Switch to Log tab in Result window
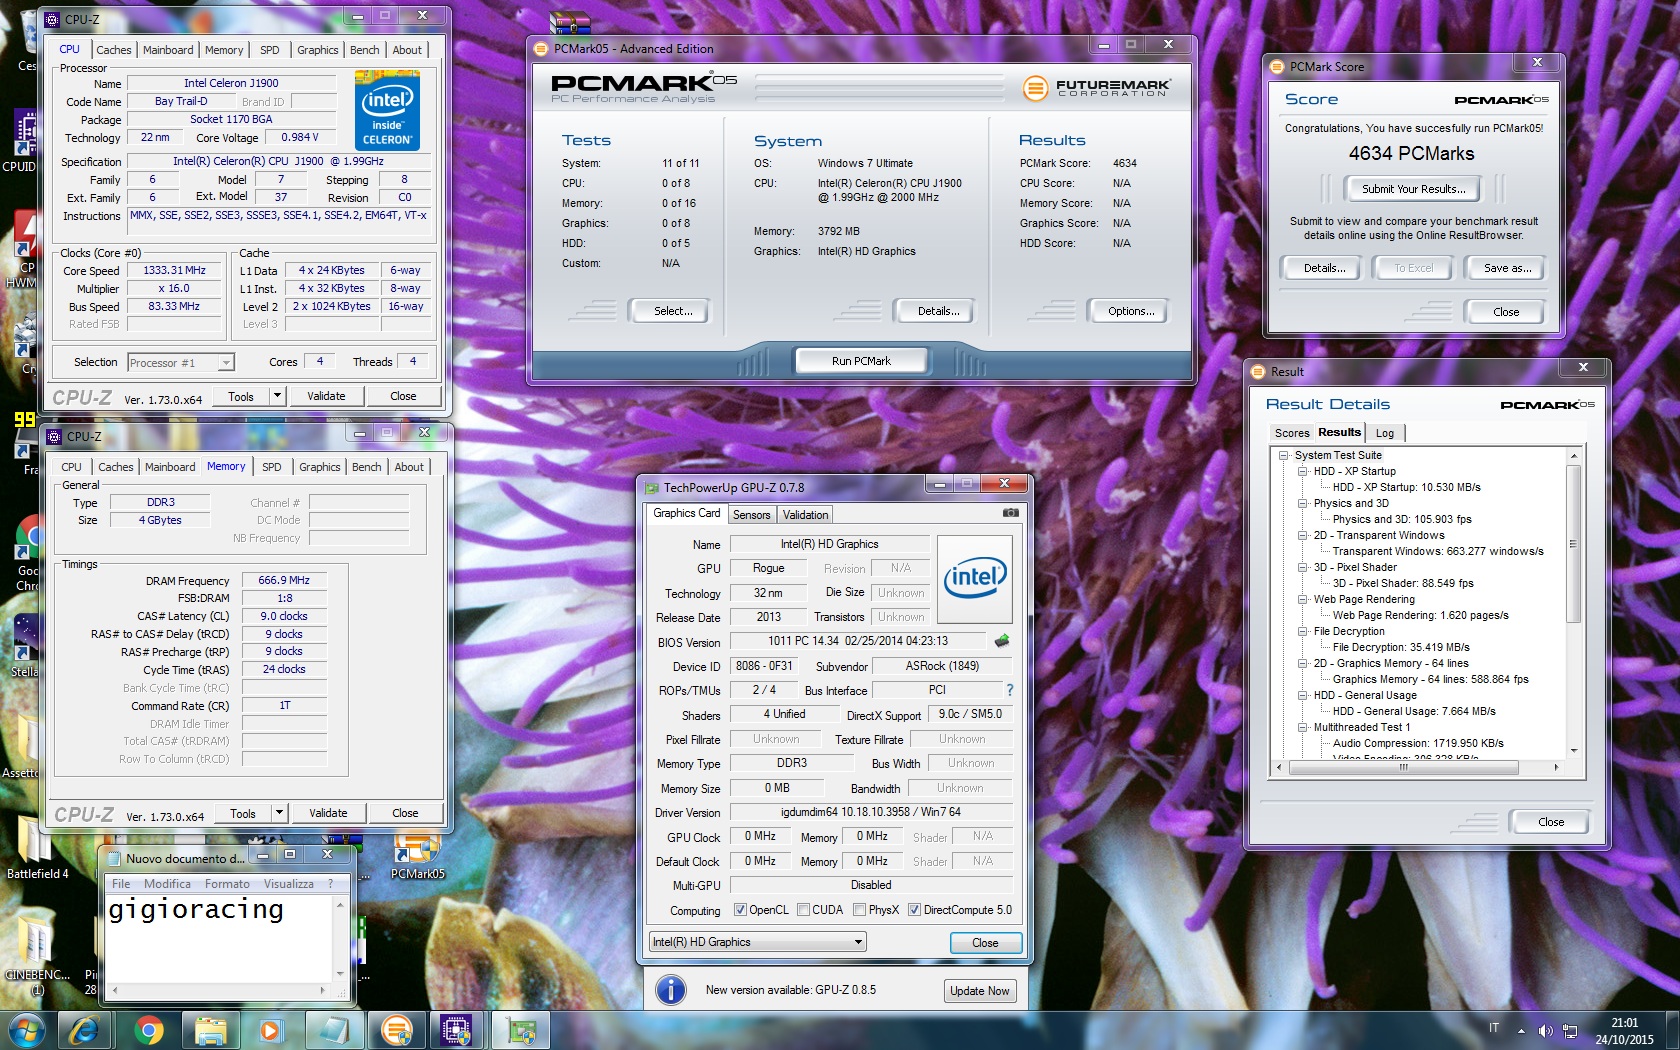Screen dimensions: 1680x1050 click(x=1385, y=433)
